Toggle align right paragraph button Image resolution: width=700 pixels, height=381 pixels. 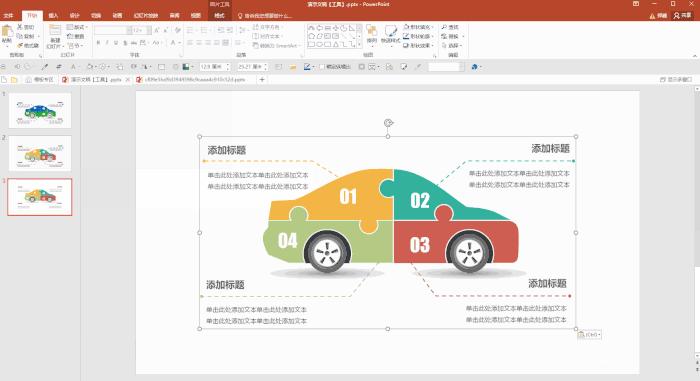pyautogui.click(x=208, y=43)
